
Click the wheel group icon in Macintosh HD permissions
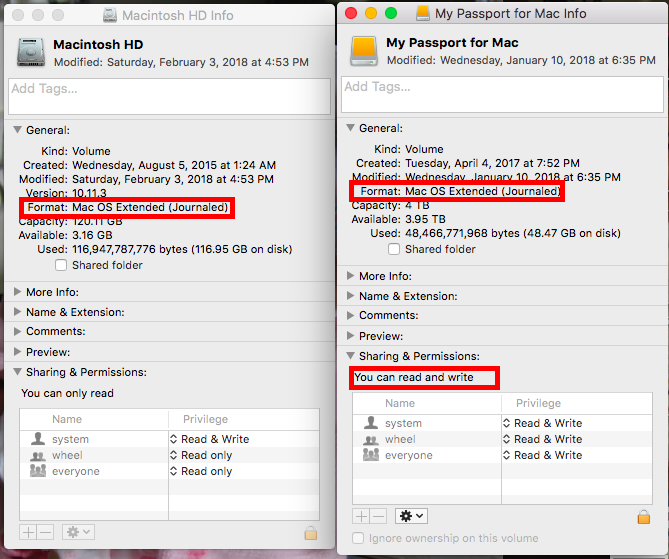38,456
